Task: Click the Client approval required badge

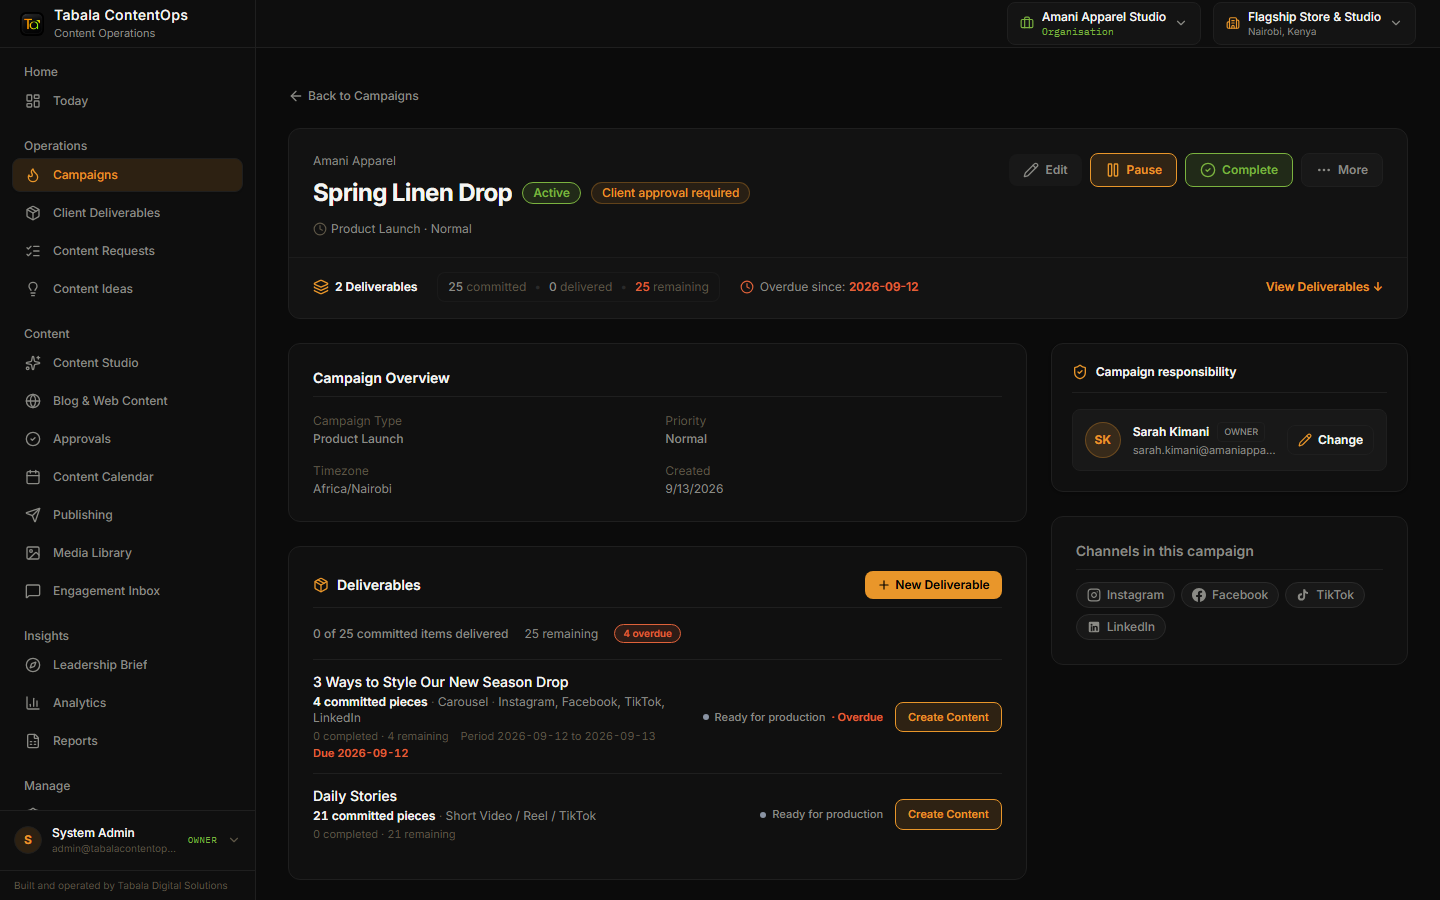Action: point(670,193)
